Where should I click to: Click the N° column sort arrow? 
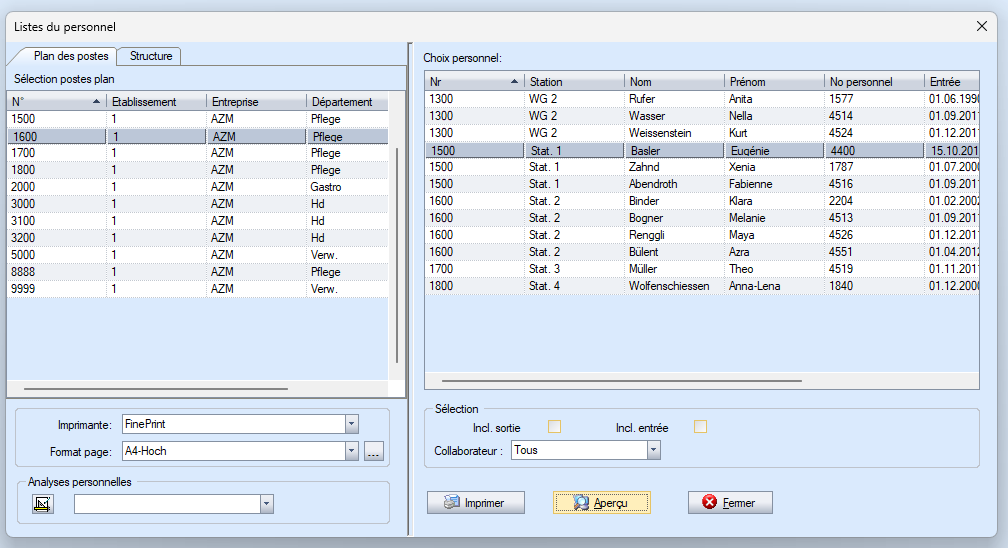pos(96,102)
